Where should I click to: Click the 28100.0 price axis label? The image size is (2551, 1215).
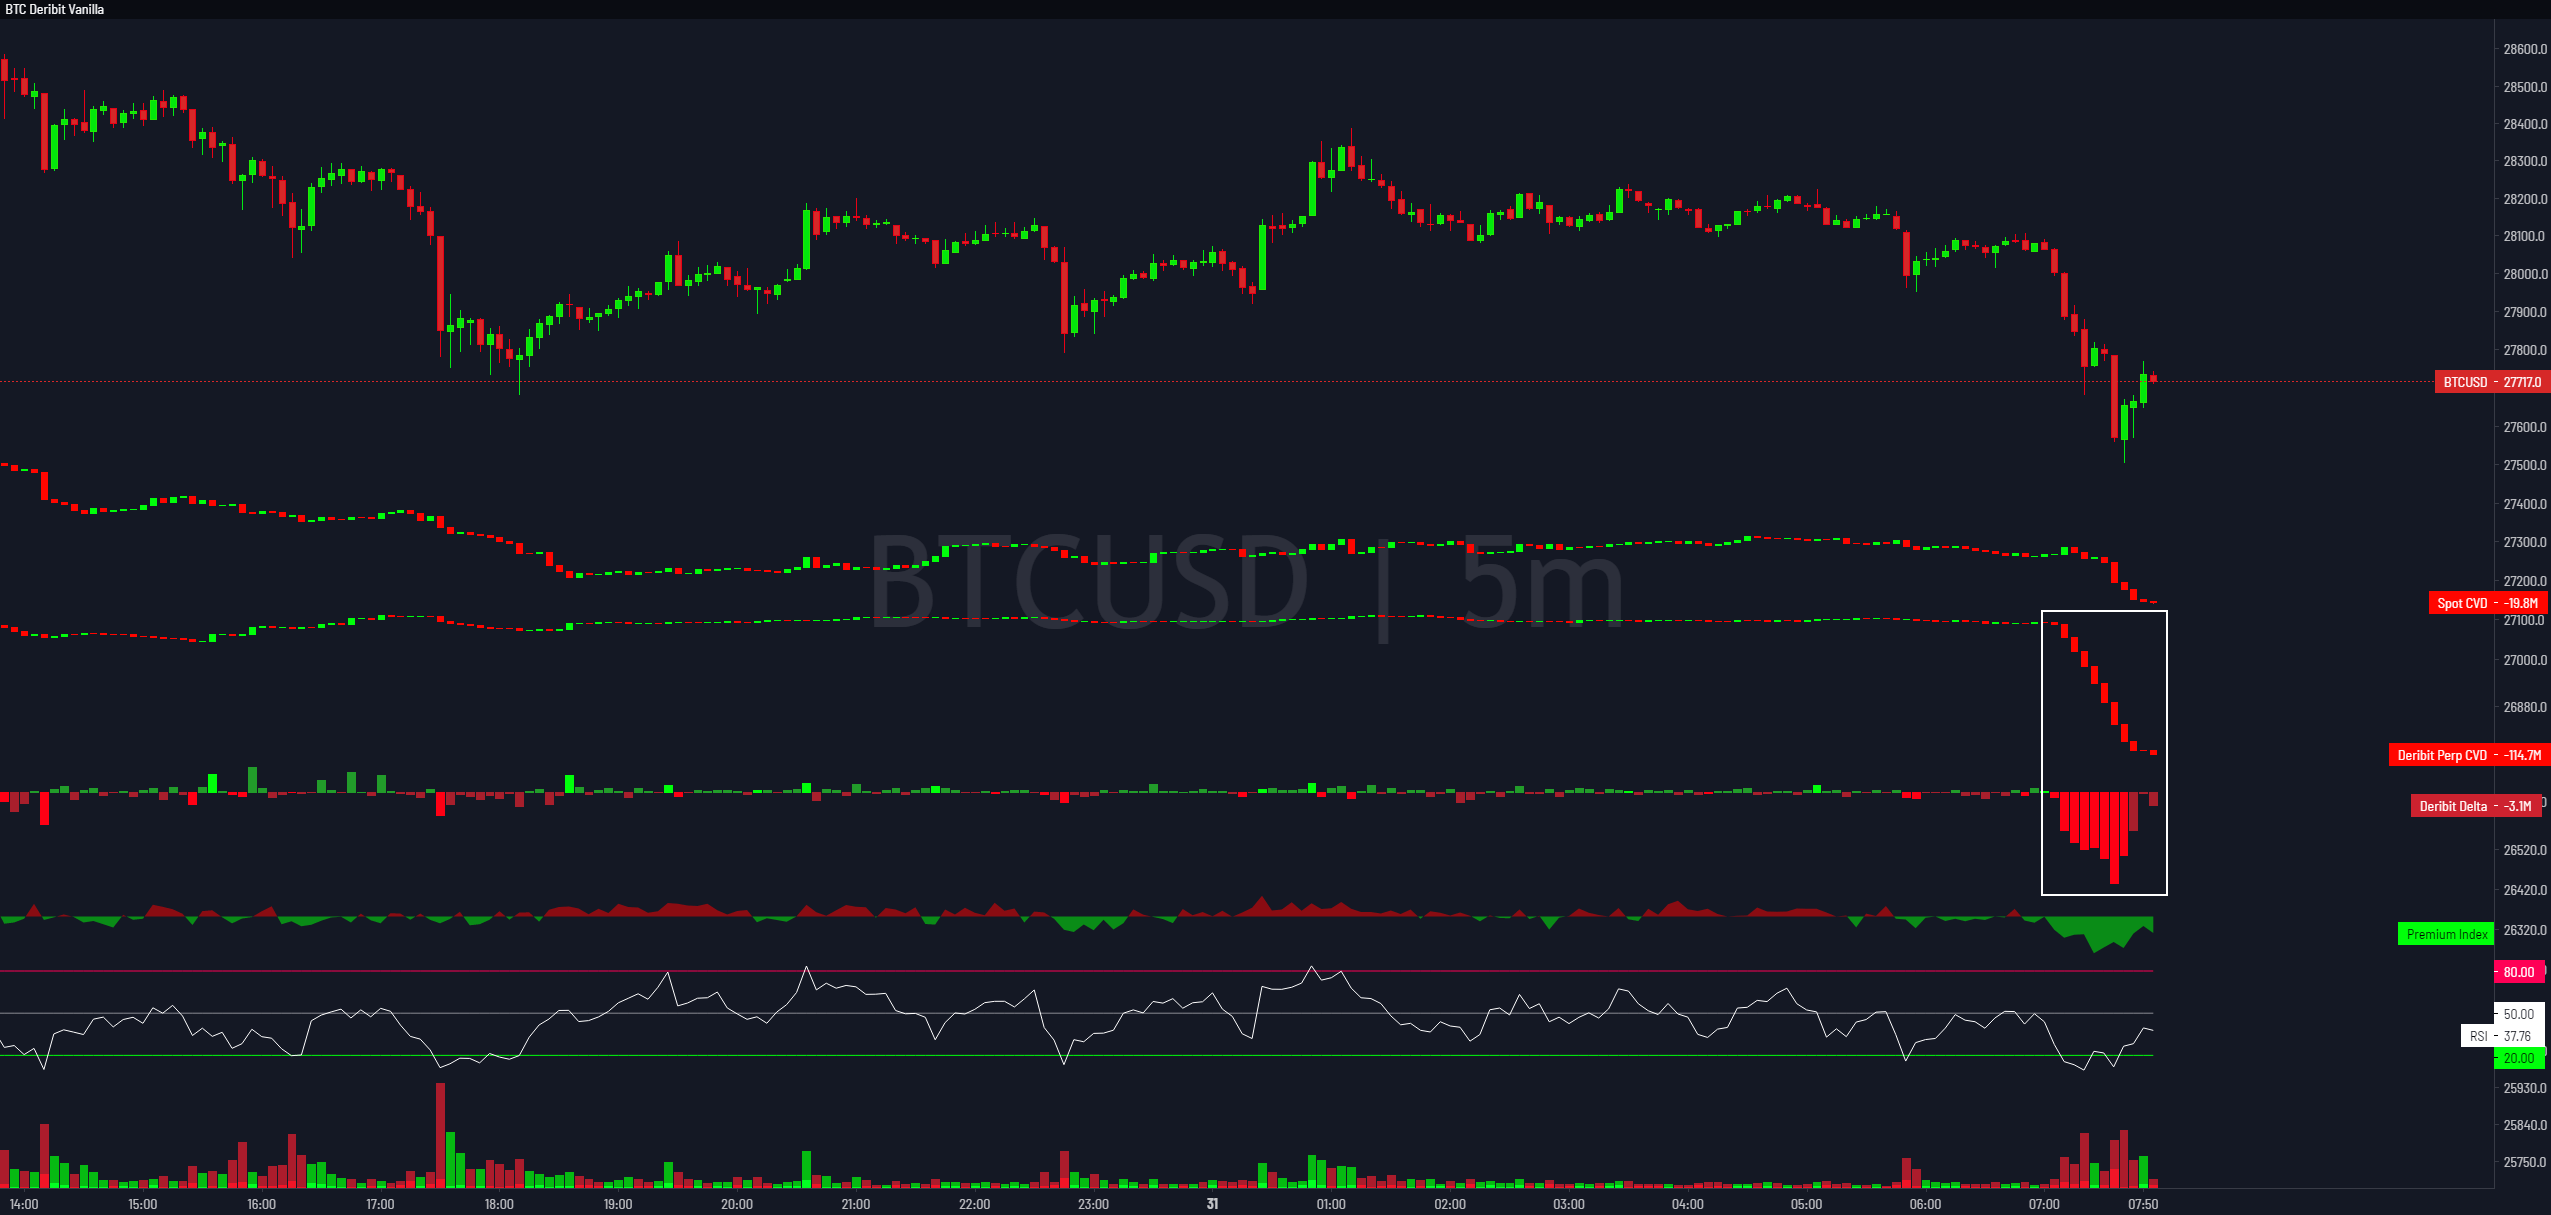click(x=2525, y=236)
